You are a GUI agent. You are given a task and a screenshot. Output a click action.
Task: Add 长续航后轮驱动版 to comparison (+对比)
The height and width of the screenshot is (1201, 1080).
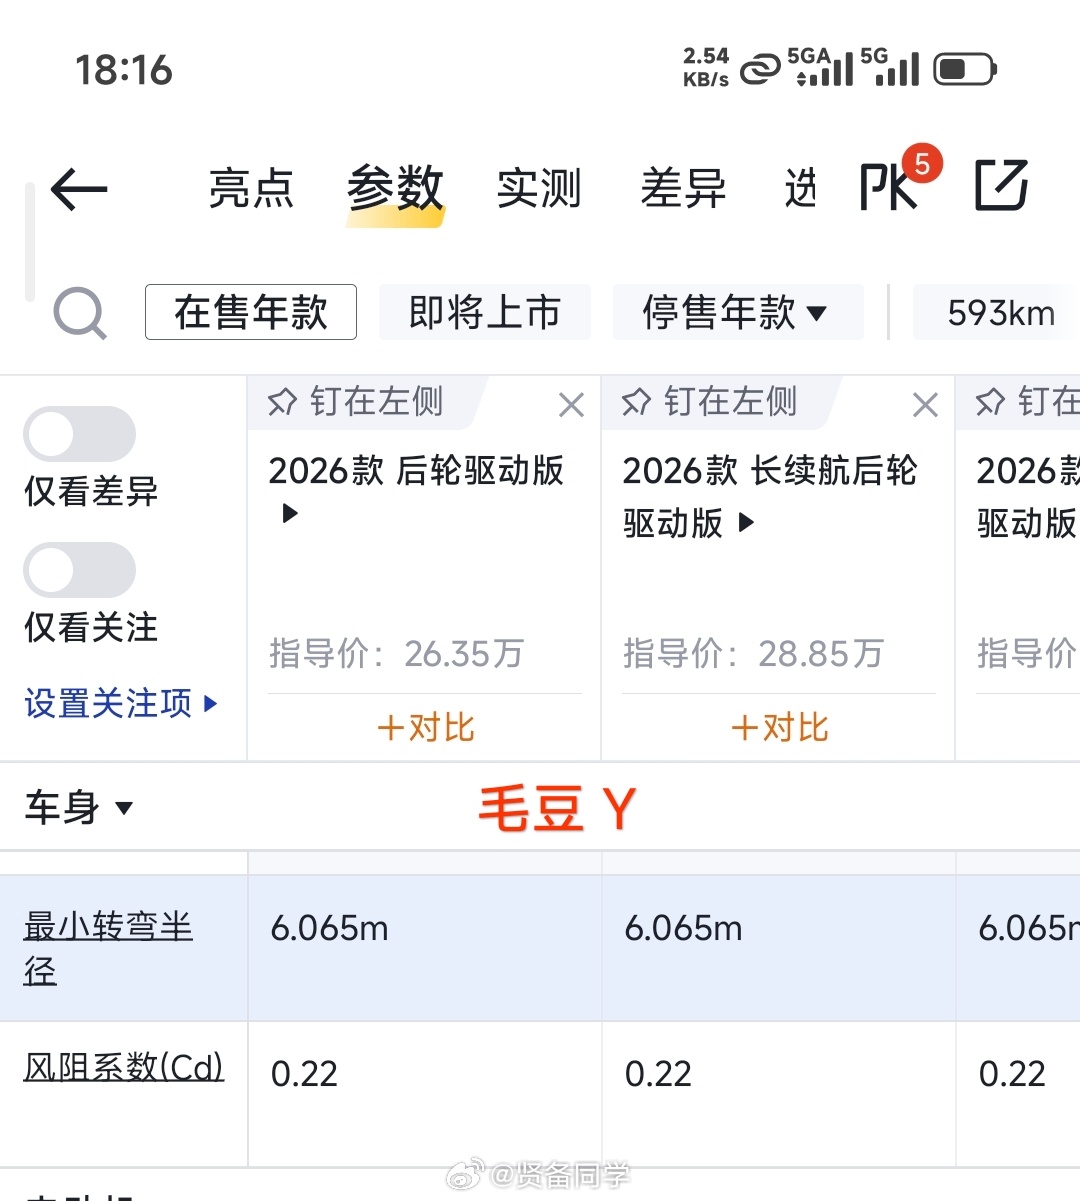(x=779, y=727)
